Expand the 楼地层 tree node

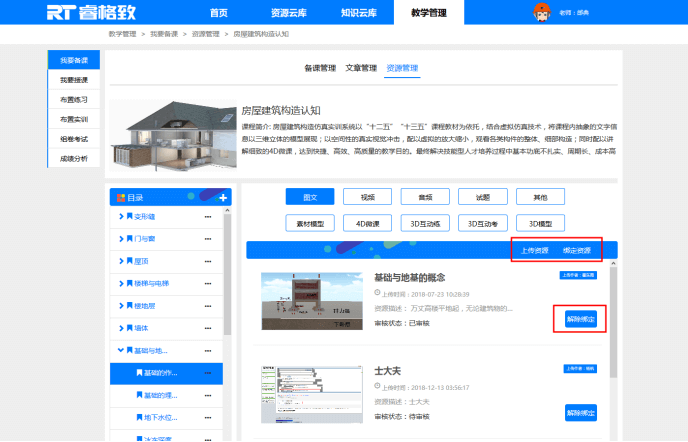point(120,306)
